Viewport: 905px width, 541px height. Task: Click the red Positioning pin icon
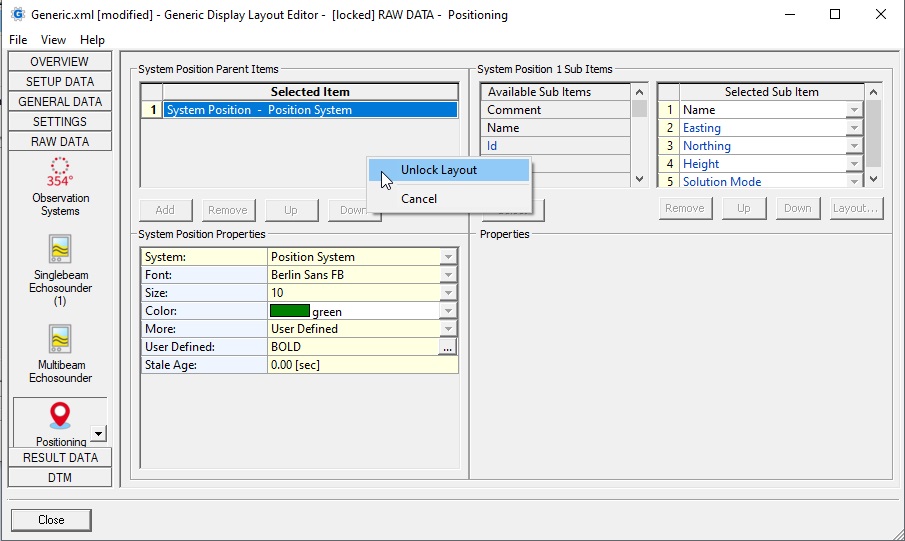click(60, 416)
